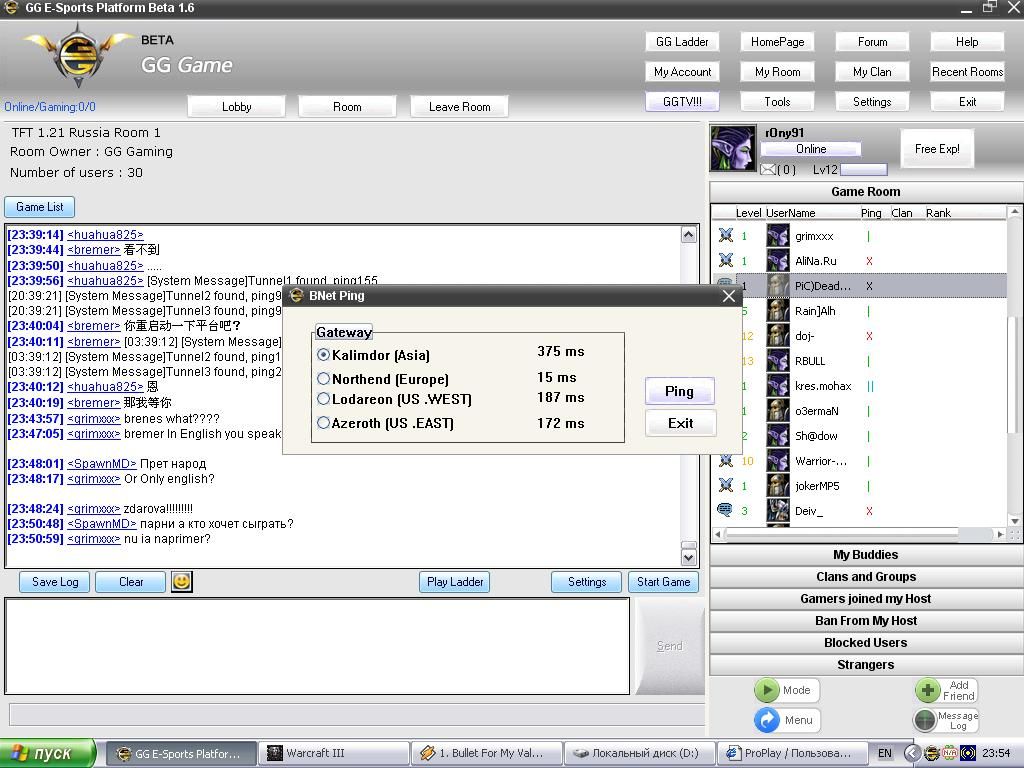This screenshot has width=1024, height=768.
Task: Click the chat bubble icon beside Deiv_
Action: (725, 510)
